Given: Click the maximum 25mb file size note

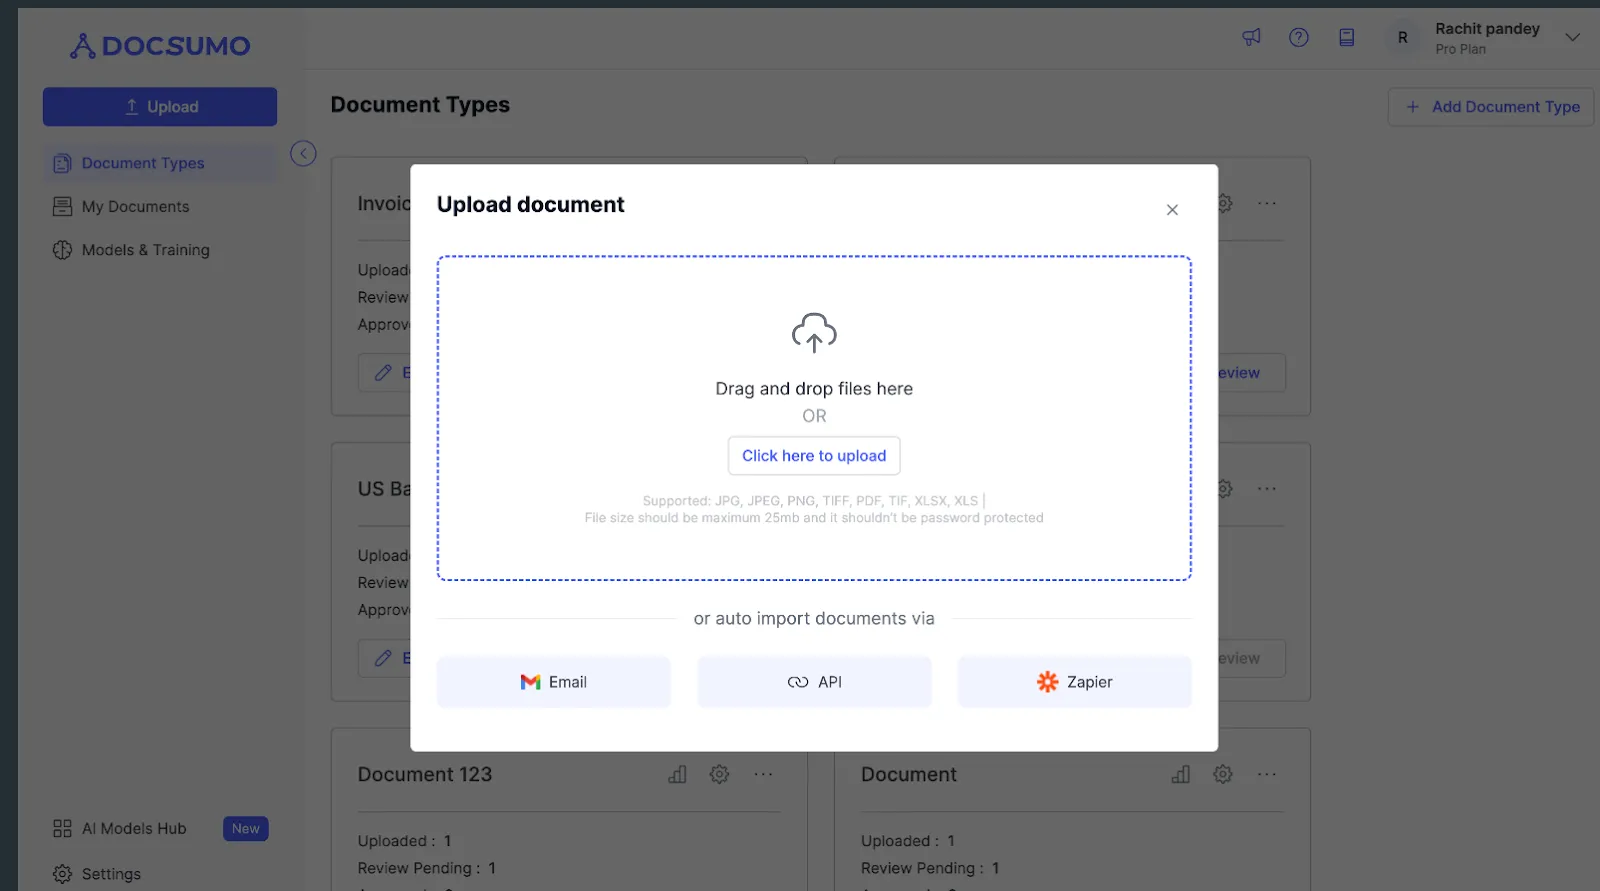Looking at the screenshot, I should (x=814, y=518).
